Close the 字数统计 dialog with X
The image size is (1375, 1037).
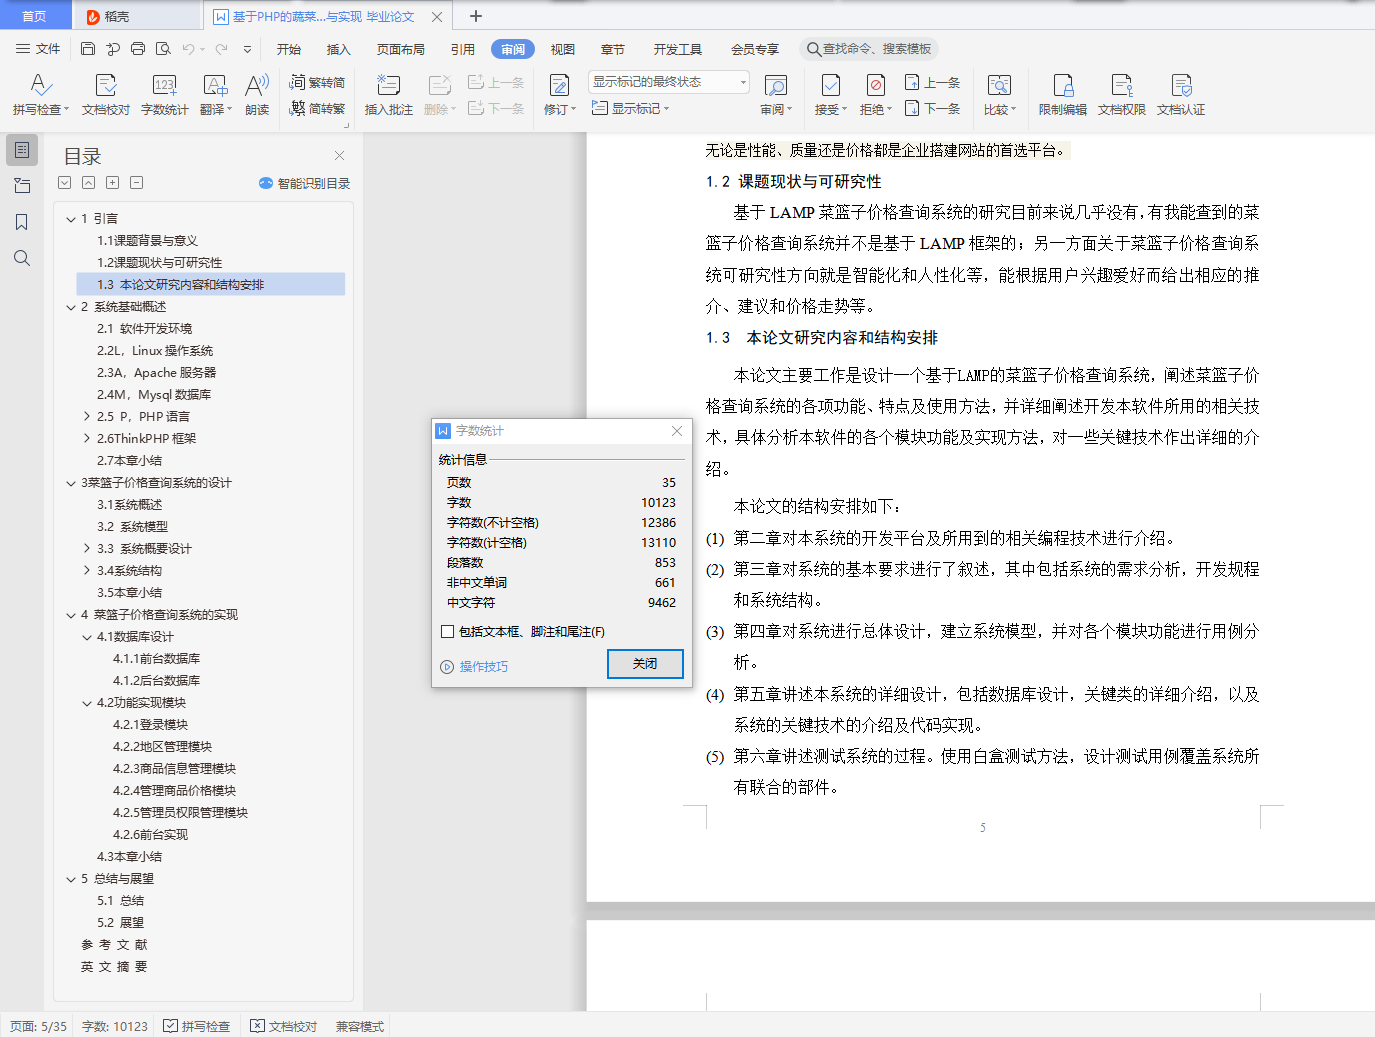[677, 431]
